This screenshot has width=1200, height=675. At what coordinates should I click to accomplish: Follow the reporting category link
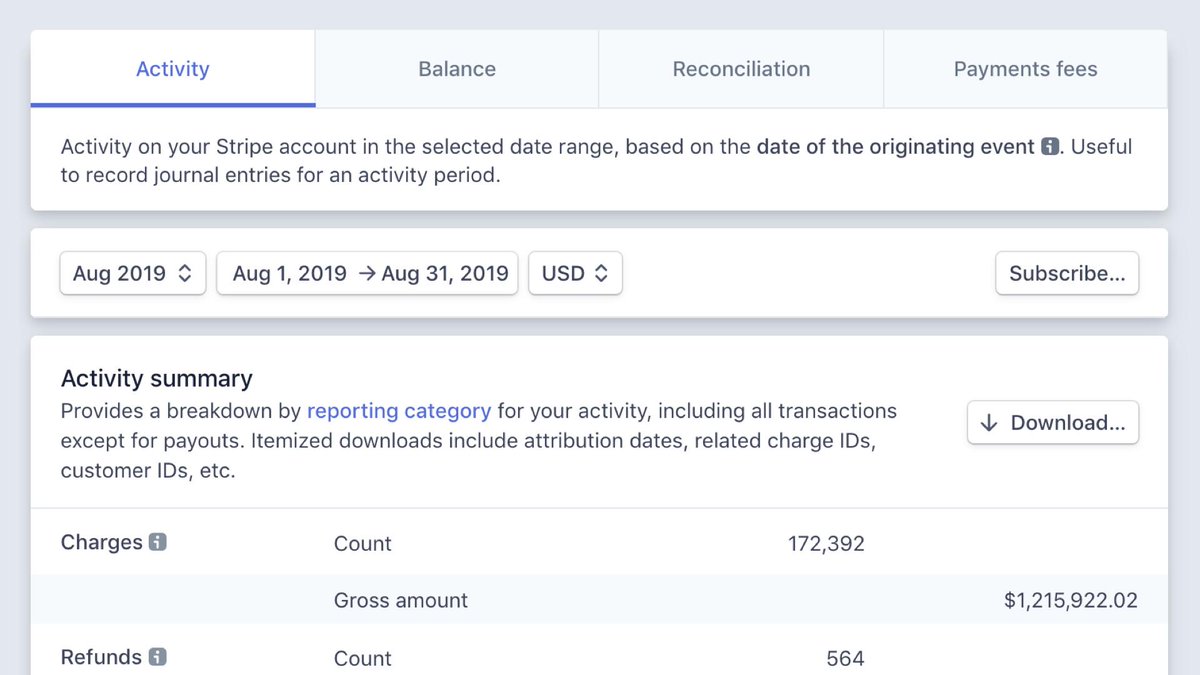pyautogui.click(x=399, y=410)
